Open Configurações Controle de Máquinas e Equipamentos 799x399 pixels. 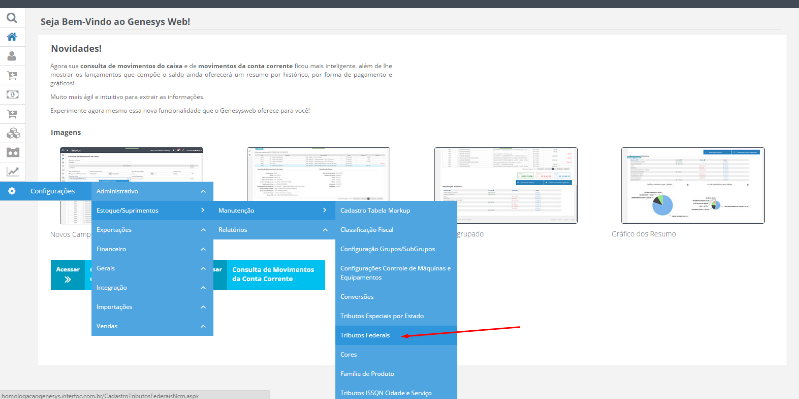tap(396, 273)
